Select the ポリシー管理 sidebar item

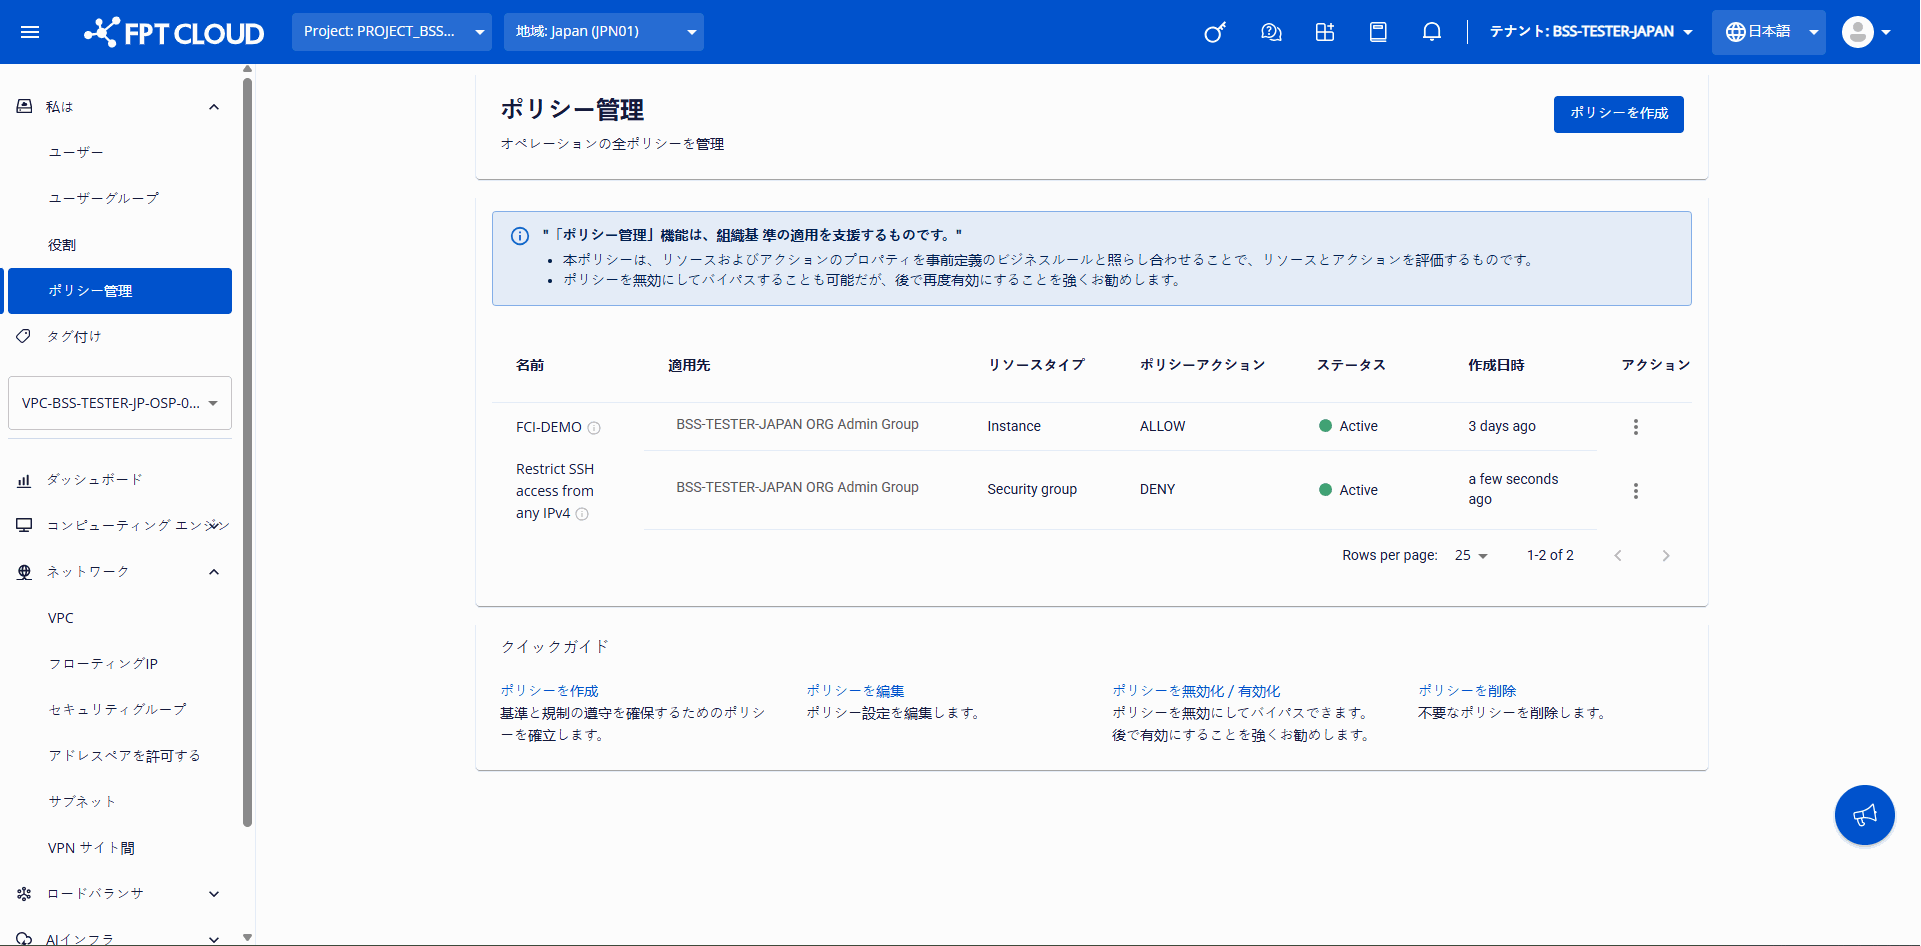pos(120,291)
